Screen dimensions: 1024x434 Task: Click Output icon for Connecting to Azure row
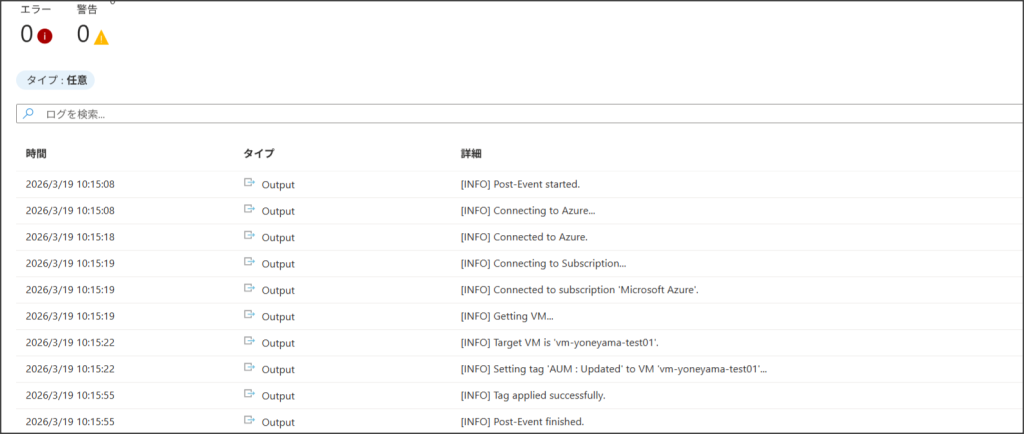(250, 210)
